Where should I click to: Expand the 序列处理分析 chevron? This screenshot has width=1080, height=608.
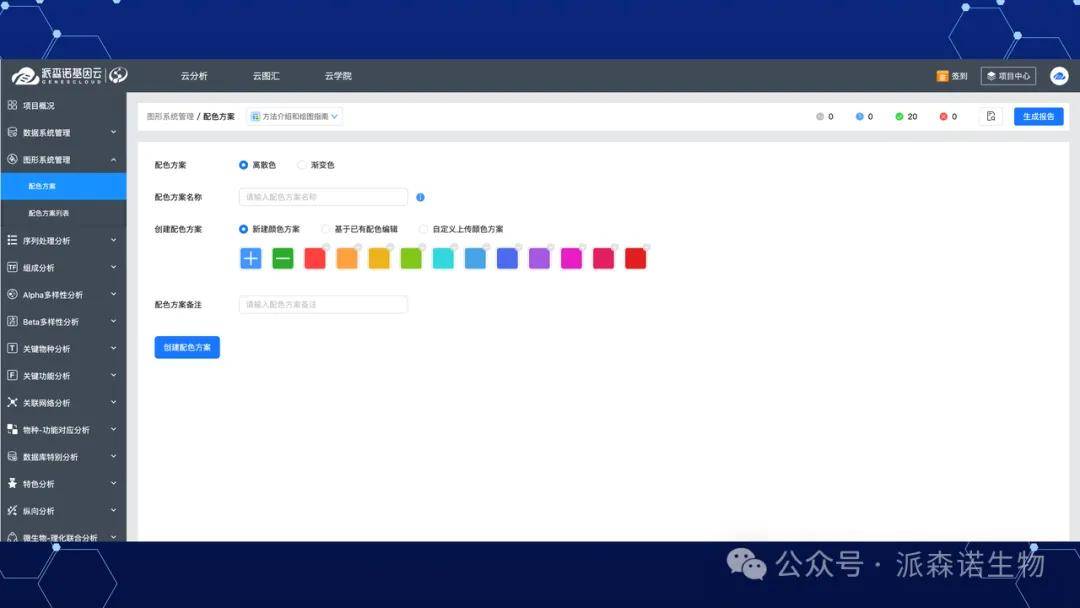point(114,240)
